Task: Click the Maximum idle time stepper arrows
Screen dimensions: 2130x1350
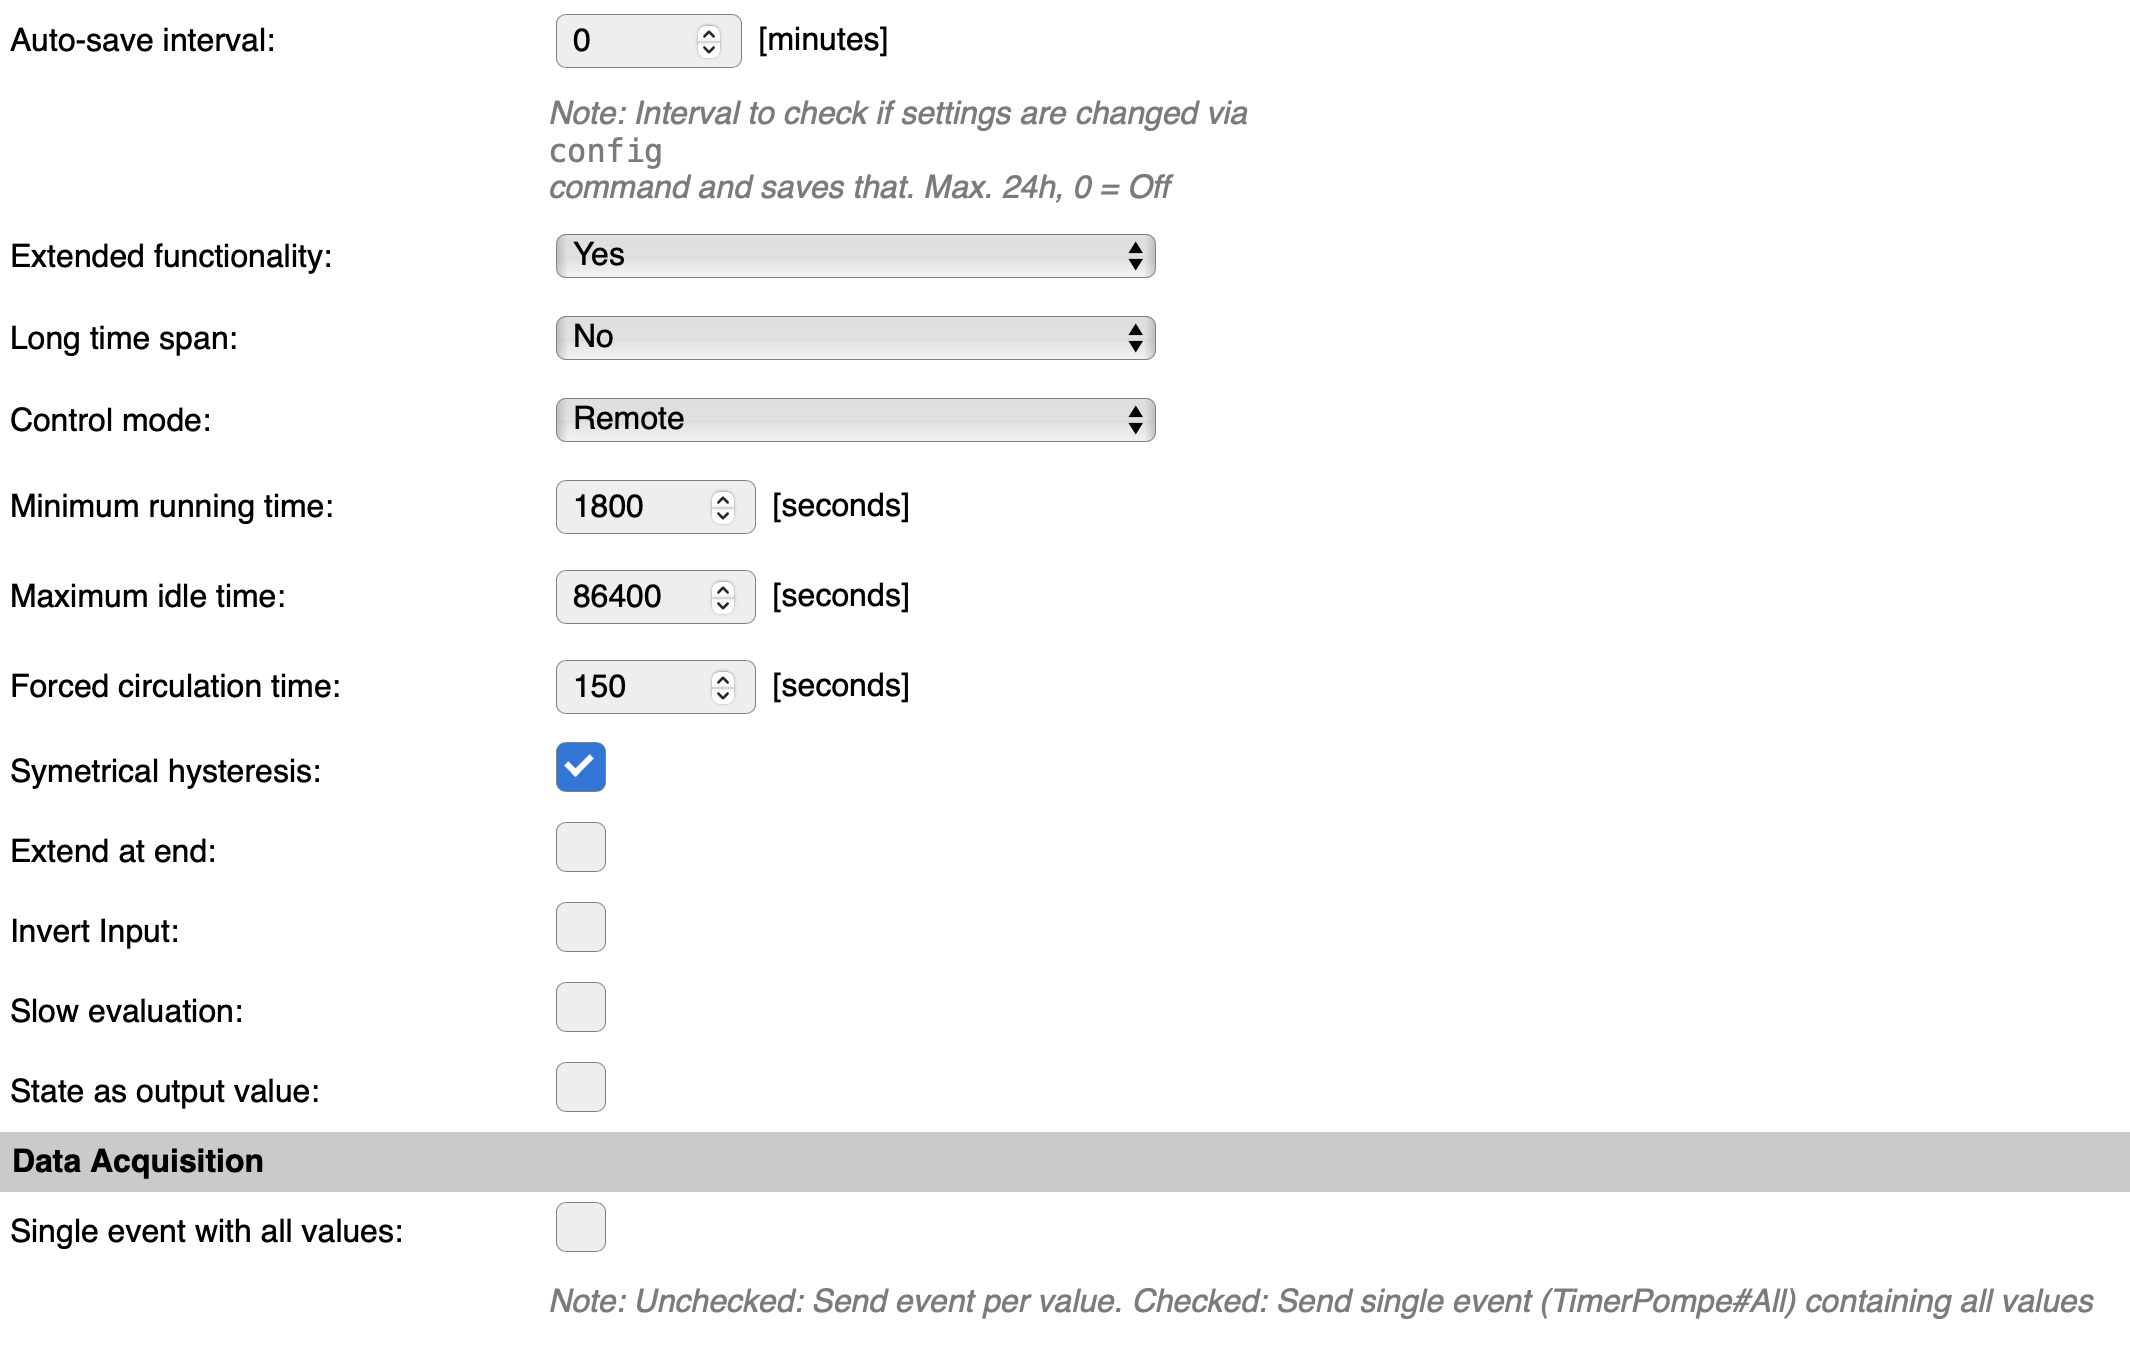Action: click(723, 597)
